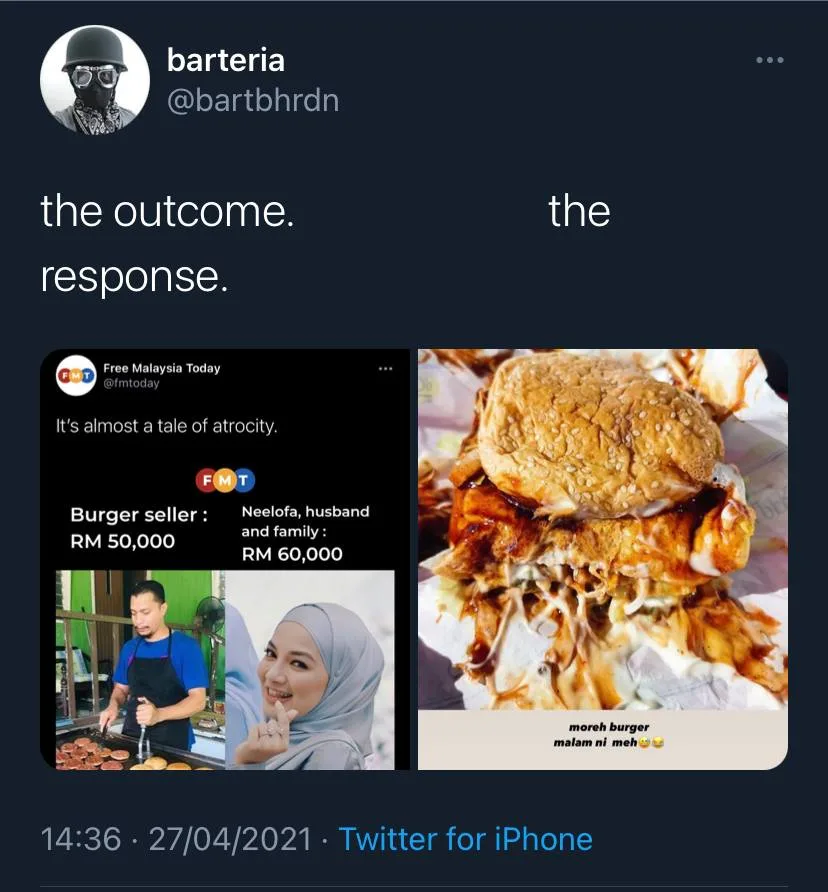Viewport: 828px width, 892px height.
Task: Open the tweet's three-dot more options menu
Action: coord(769,60)
